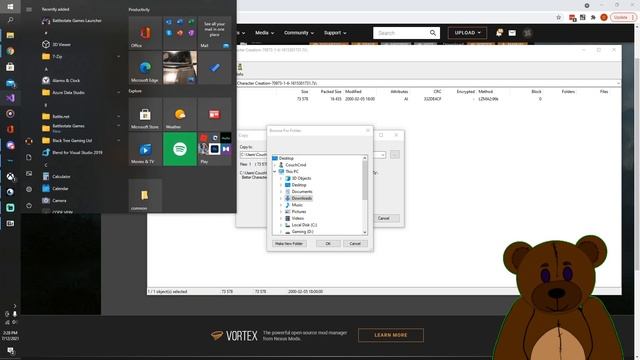Select 3D Objects in folder tree

pos(301,178)
